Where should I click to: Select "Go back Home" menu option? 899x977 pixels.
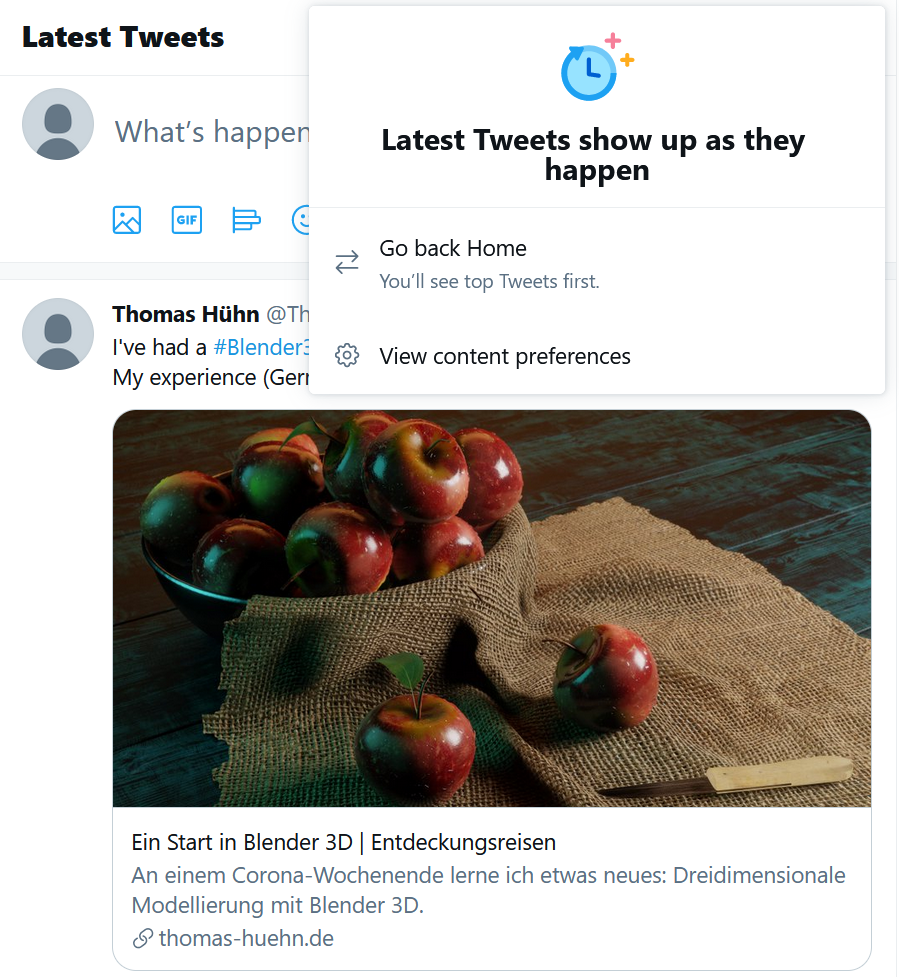[453, 249]
